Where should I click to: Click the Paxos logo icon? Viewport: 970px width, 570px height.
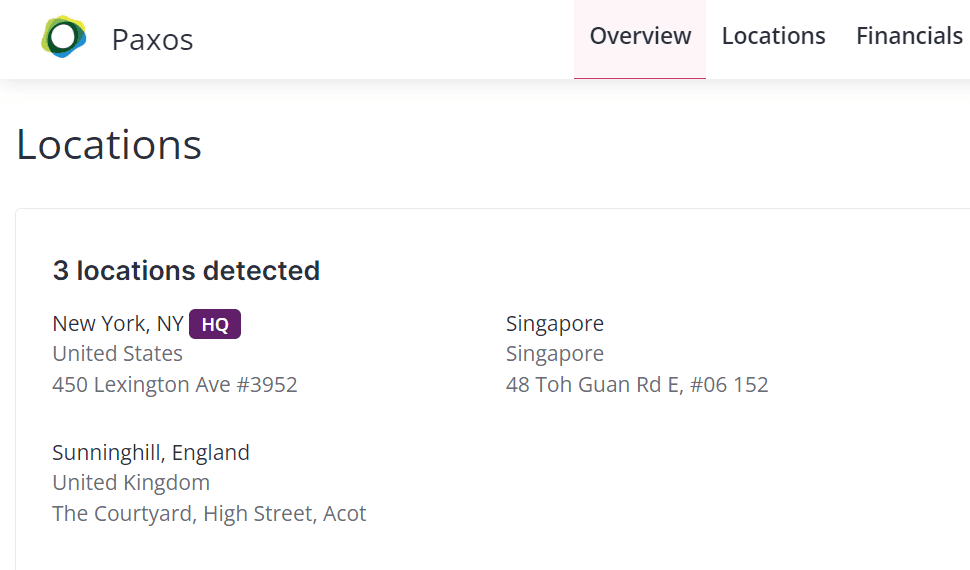64,37
